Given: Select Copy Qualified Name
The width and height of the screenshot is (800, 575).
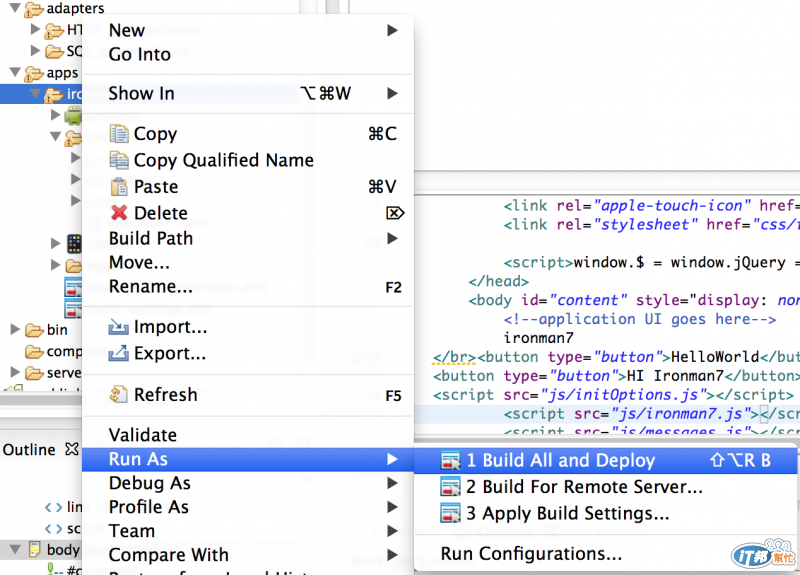Looking at the screenshot, I should pos(247,160).
